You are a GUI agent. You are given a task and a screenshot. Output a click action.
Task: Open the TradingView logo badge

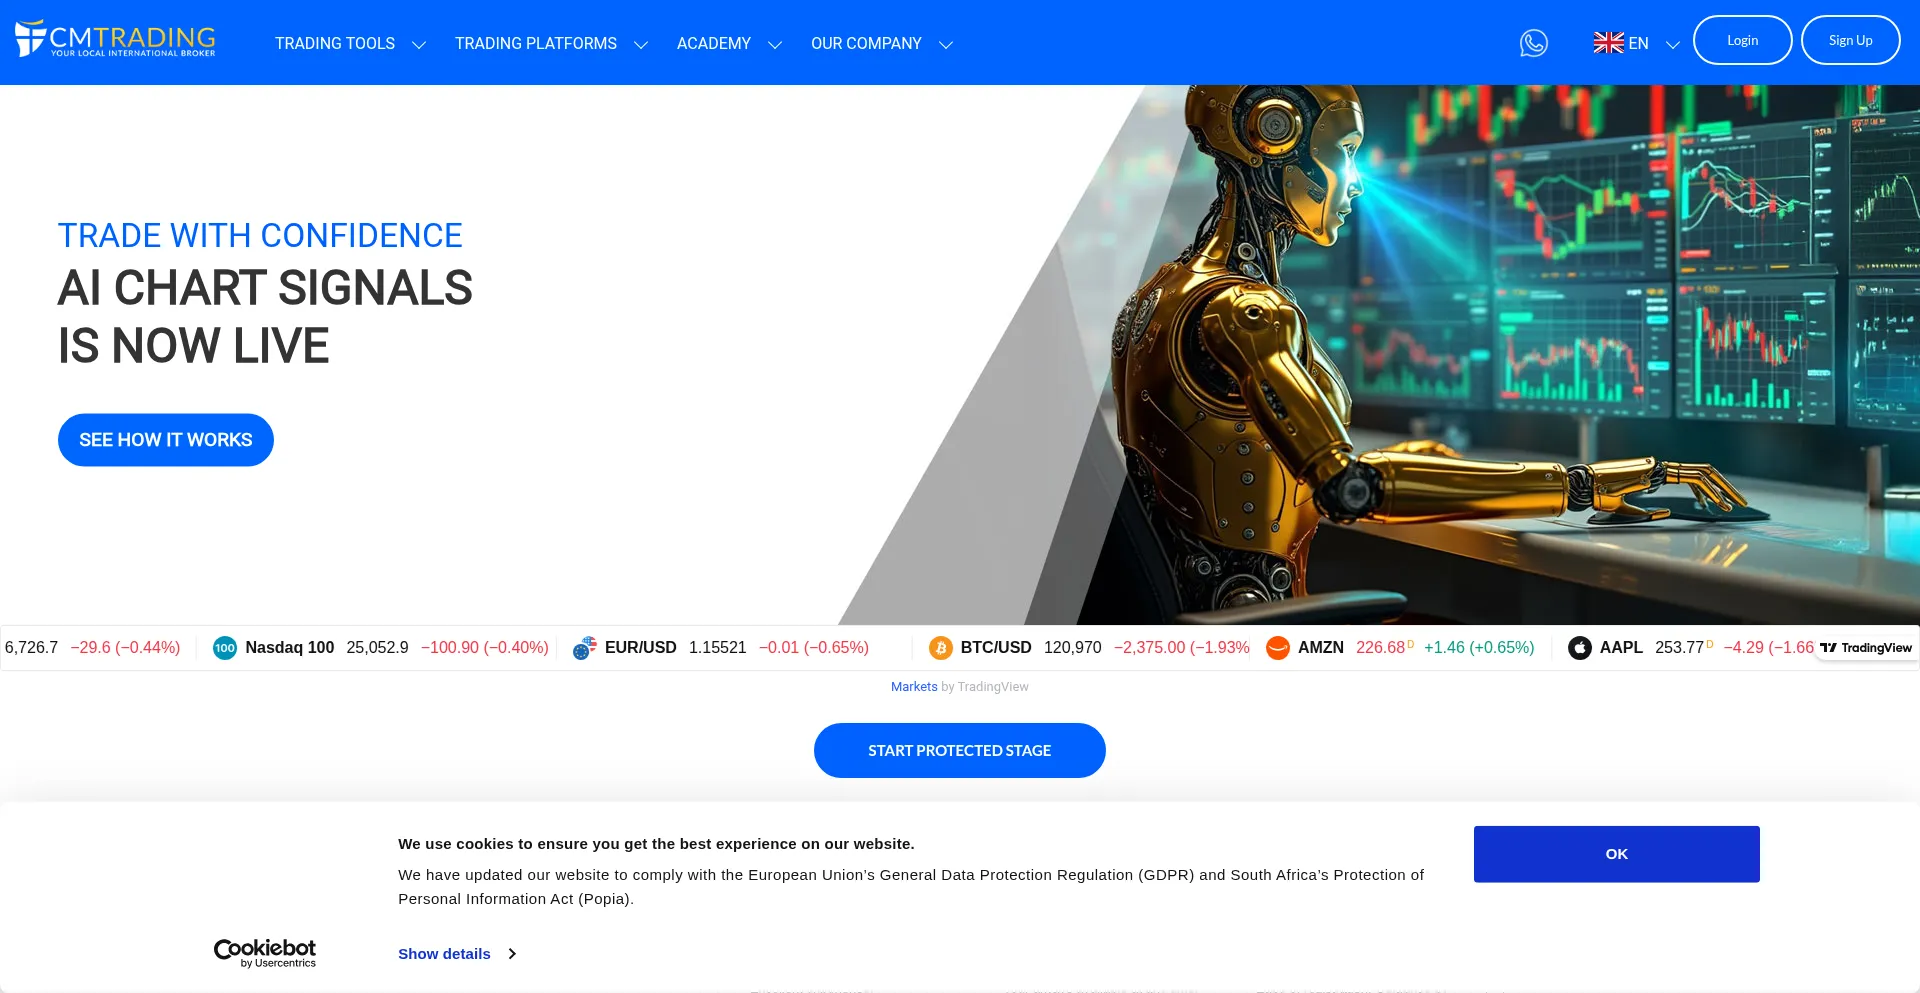(1865, 648)
